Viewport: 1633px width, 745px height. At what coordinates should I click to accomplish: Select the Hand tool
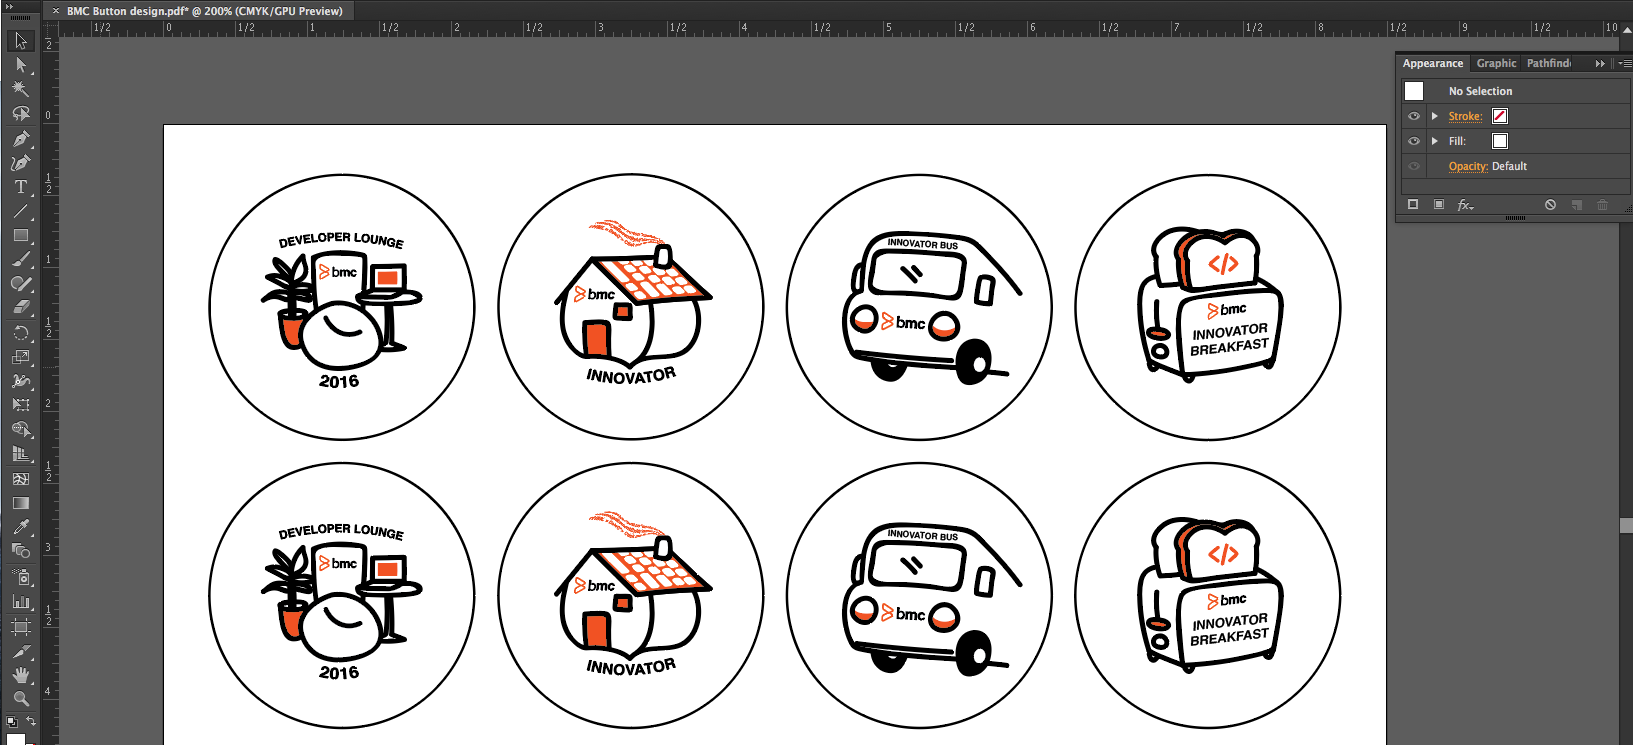(x=20, y=675)
